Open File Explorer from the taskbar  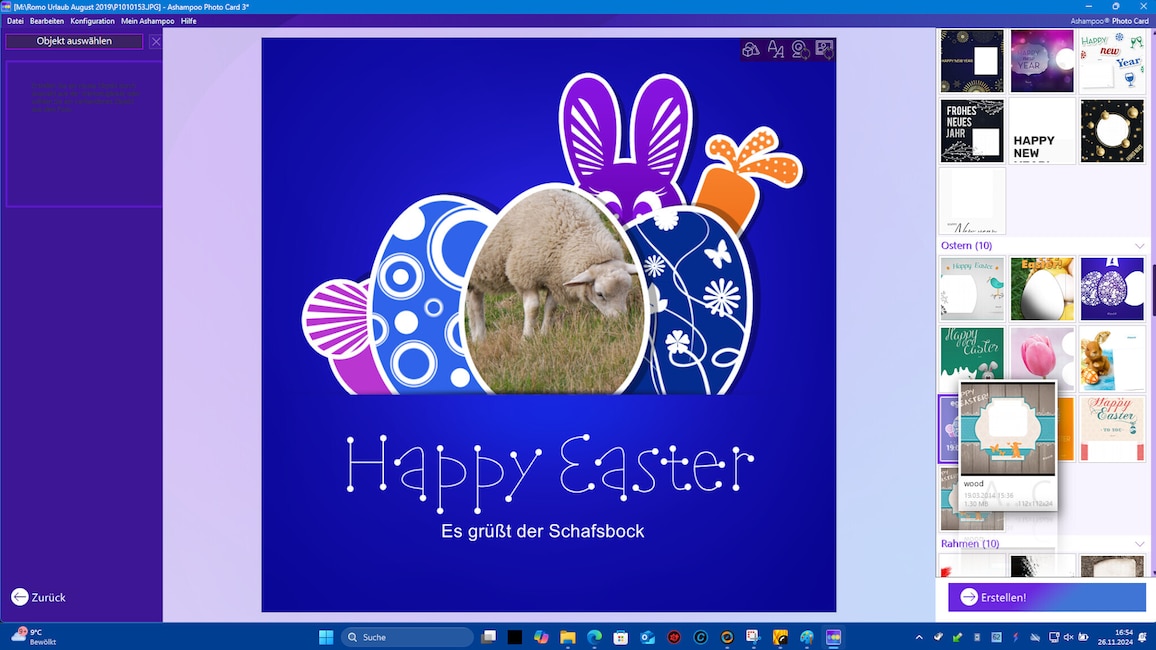coord(567,637)
